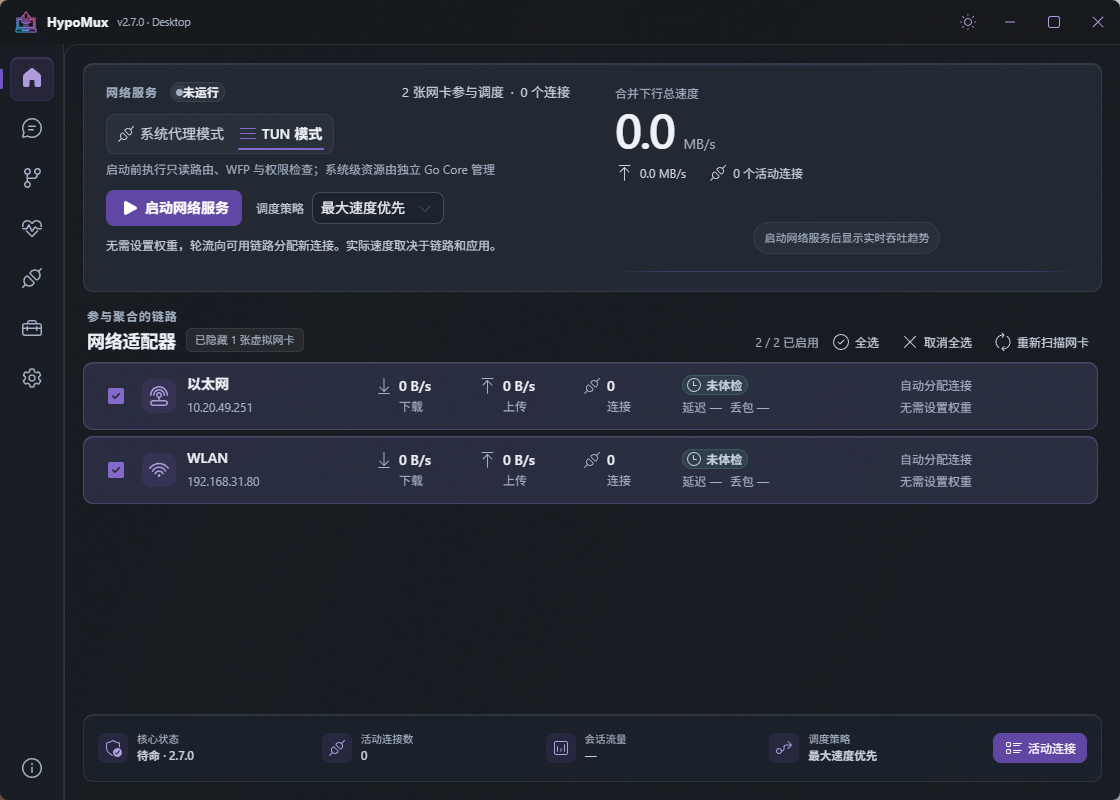
Task: Click the 2 / 2 已启用 text
Action: tap(786, 343)
